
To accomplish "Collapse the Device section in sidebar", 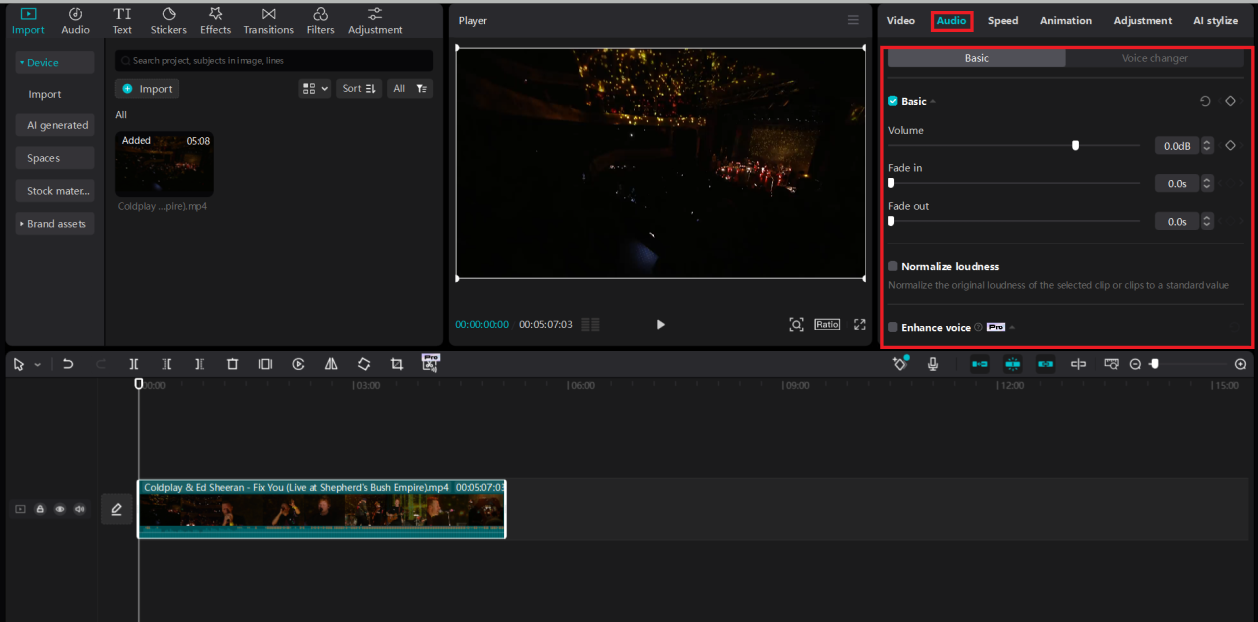I will 55,62.
